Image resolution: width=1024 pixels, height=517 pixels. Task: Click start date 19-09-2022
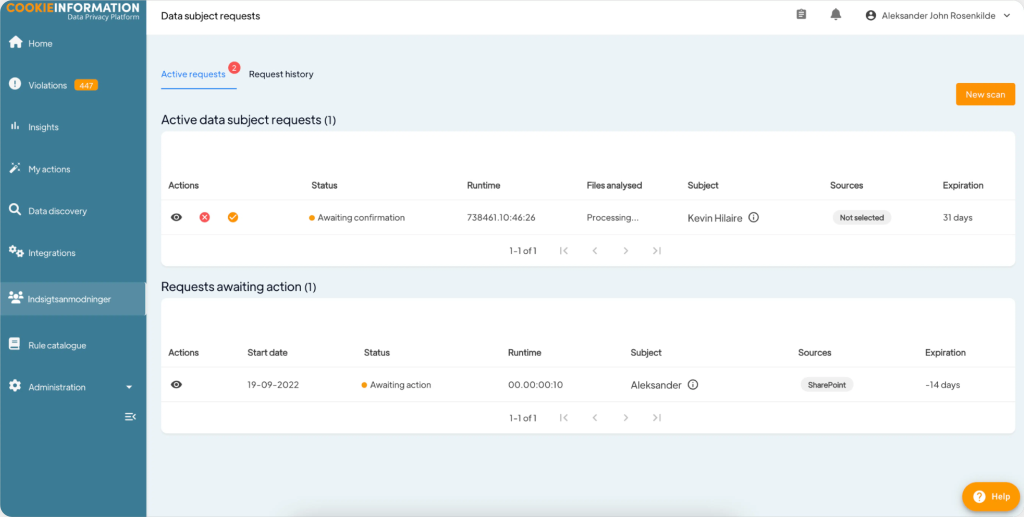click(x=273, y=384)
